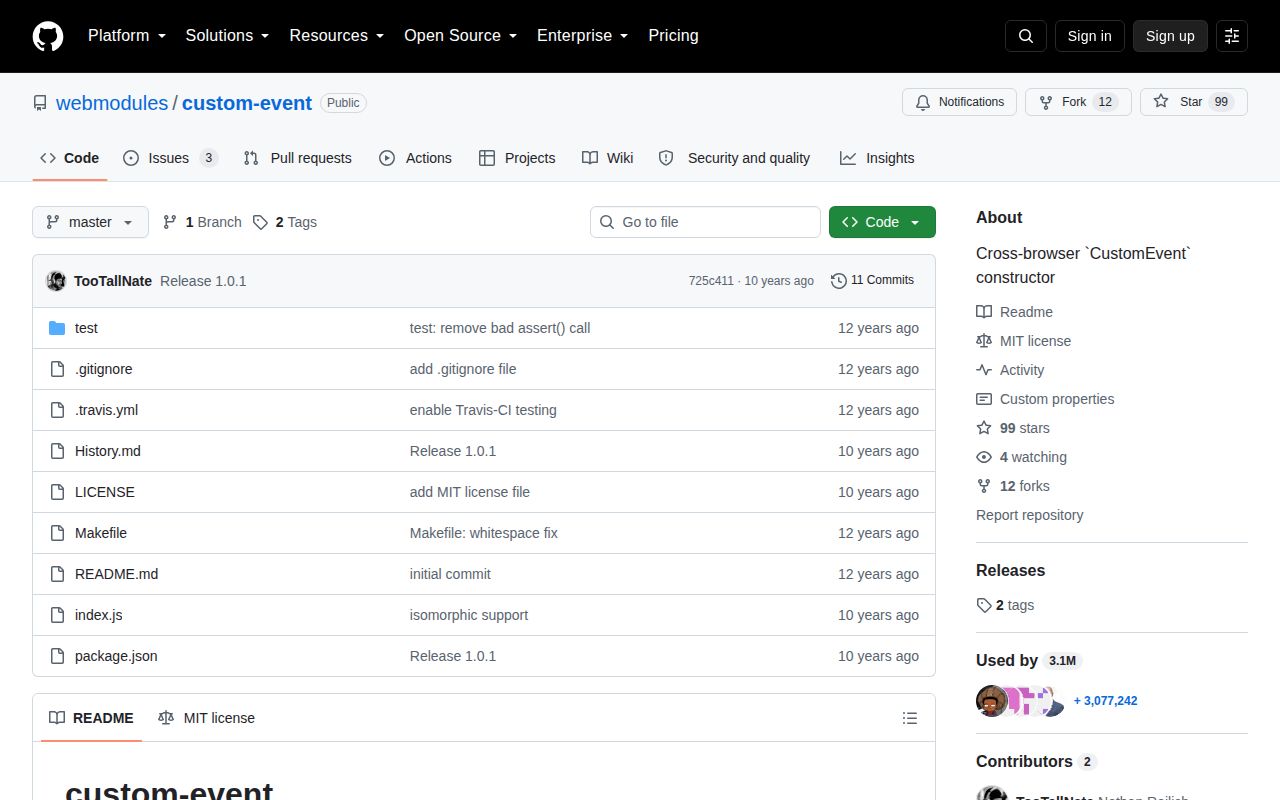Viewport: 1280px width, 800px height.
Task: Switch to the Insights tab
Action: pyautogui.click(x=877, y=158)
